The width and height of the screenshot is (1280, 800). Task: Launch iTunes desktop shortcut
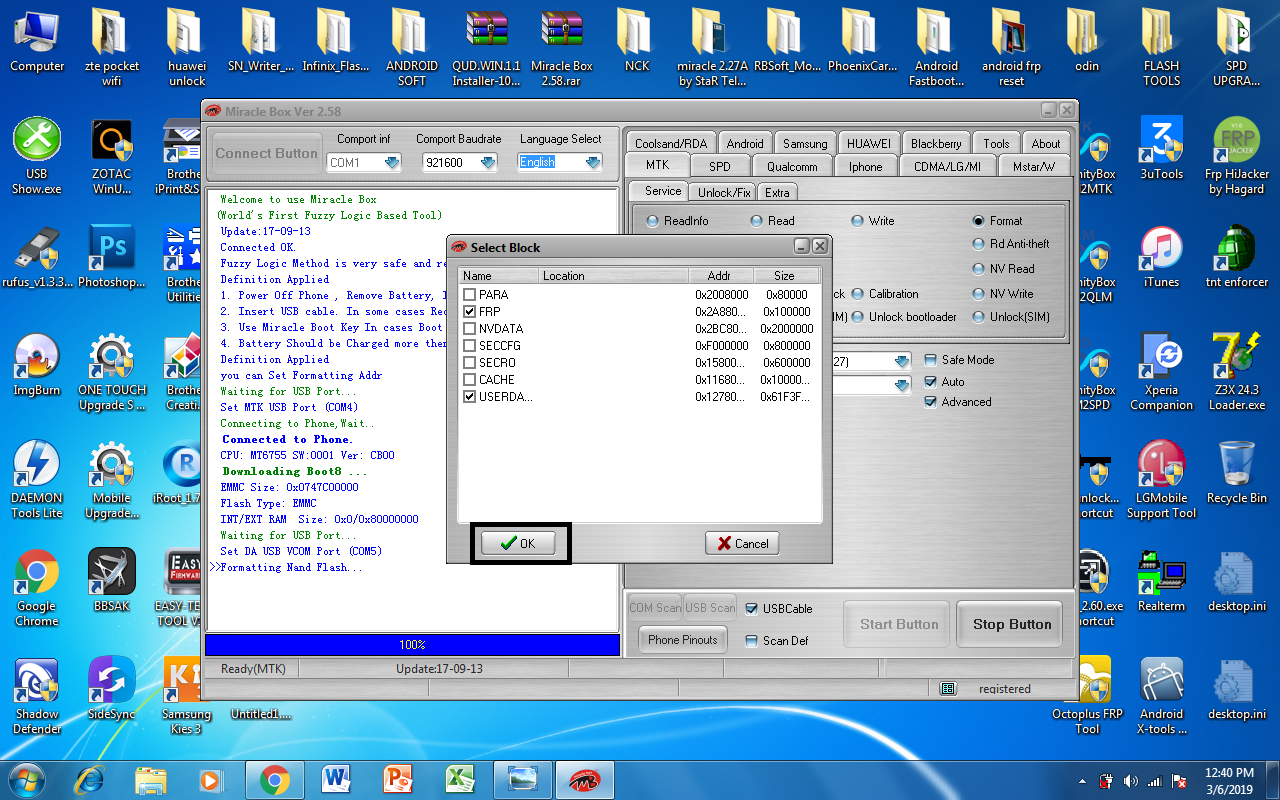pos(1161,257)
